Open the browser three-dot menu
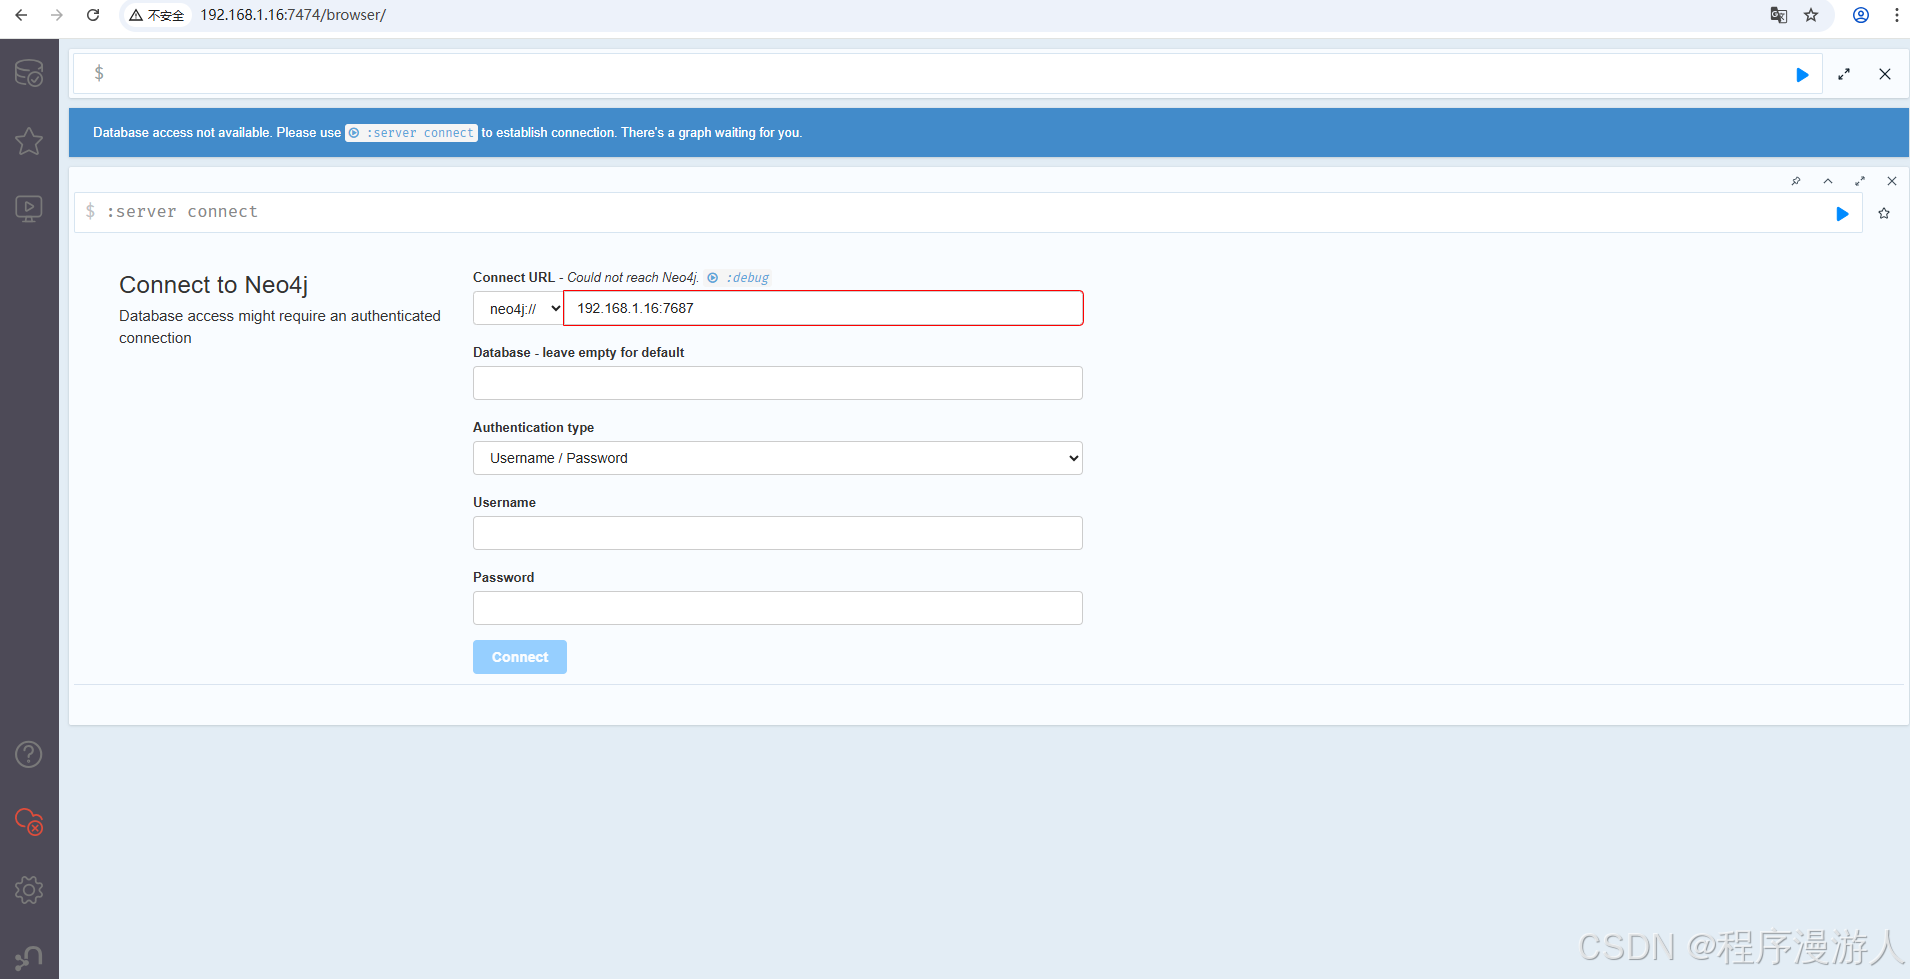Viewport: 1910px width, 979px height. (1896, 15)
